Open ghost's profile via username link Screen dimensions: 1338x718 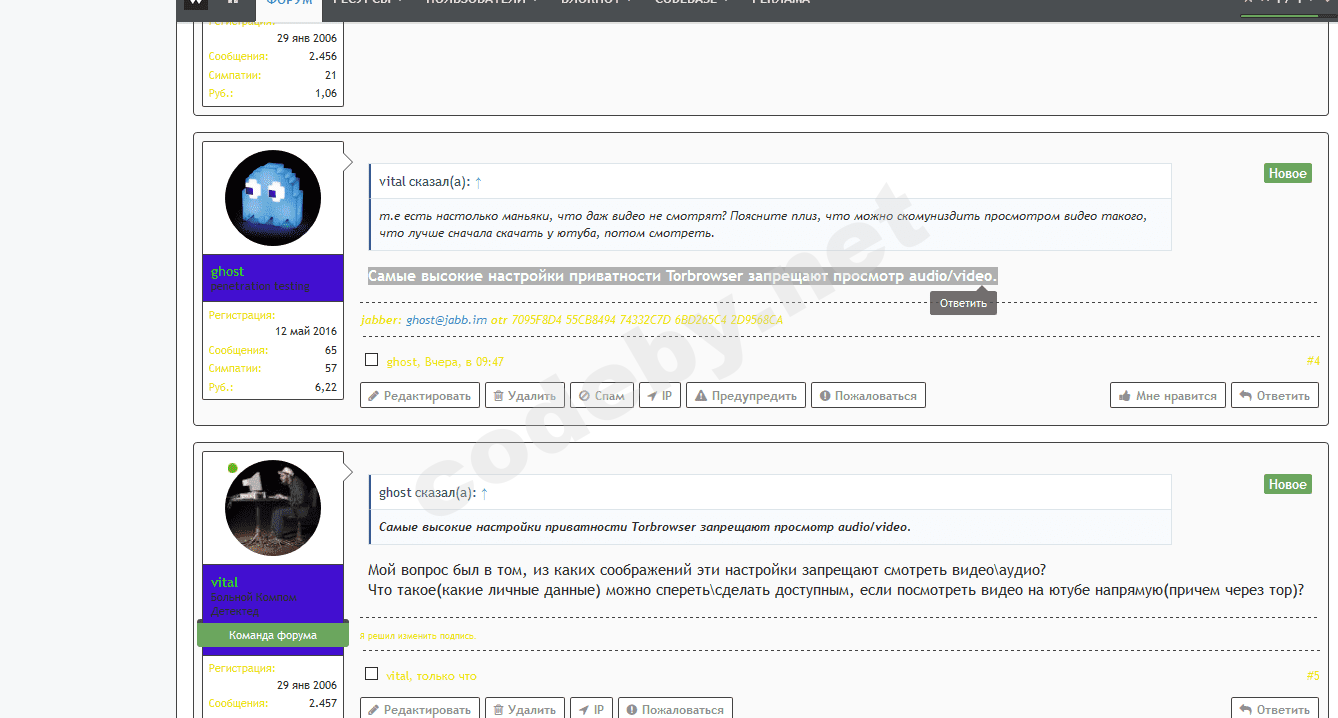(227, 271)
